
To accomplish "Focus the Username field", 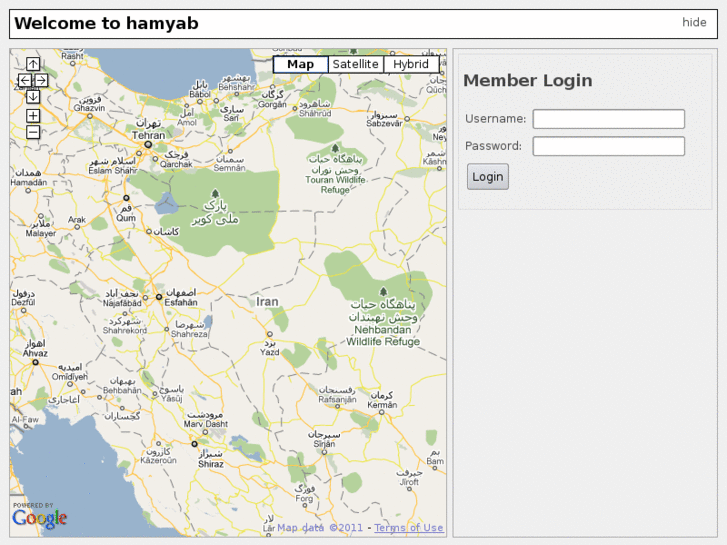I will pos(608,119).
